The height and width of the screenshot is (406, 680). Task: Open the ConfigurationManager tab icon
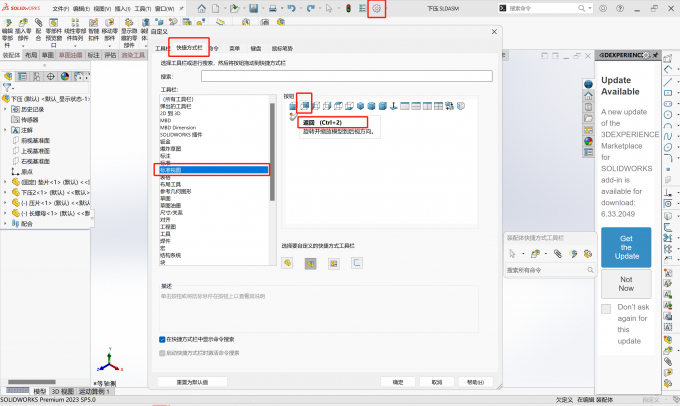click(x=36, y=76)
